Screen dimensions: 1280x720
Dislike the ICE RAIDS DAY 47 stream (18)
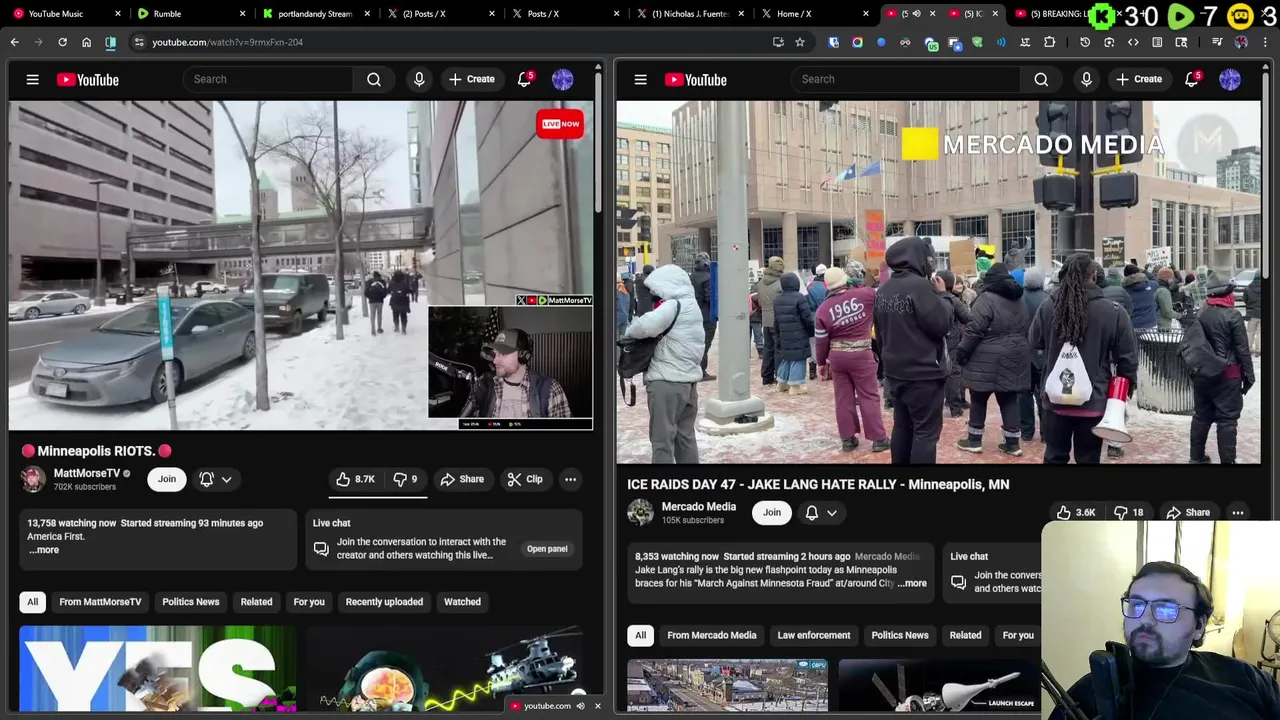pos(1128,512)
